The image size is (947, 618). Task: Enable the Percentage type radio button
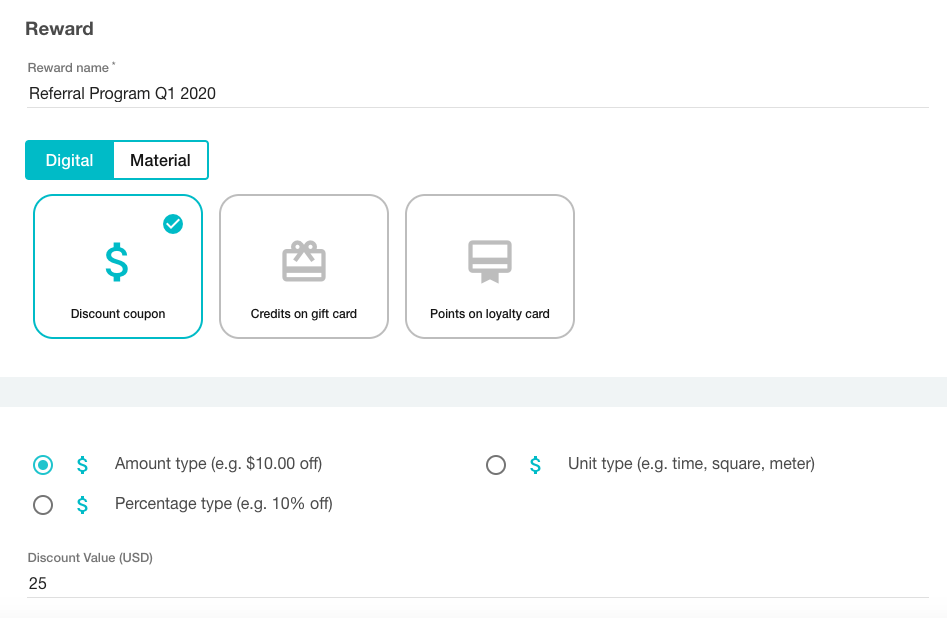pyautogui.click(x=43, y=505)
